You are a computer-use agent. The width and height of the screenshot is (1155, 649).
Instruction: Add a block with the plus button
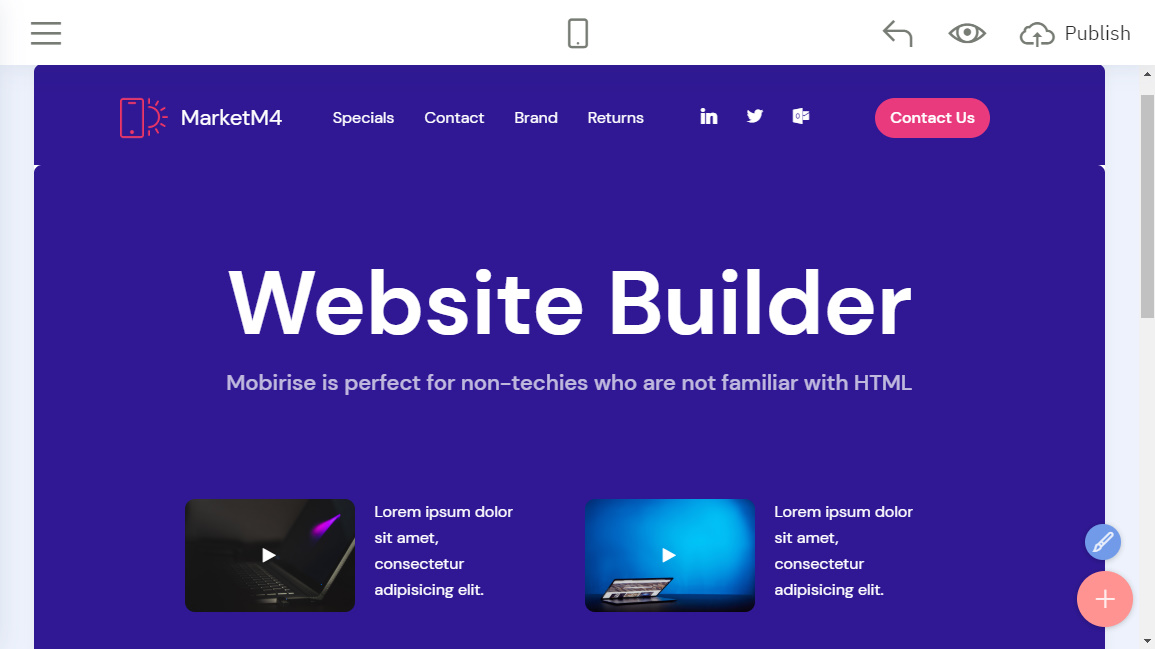1104,599
